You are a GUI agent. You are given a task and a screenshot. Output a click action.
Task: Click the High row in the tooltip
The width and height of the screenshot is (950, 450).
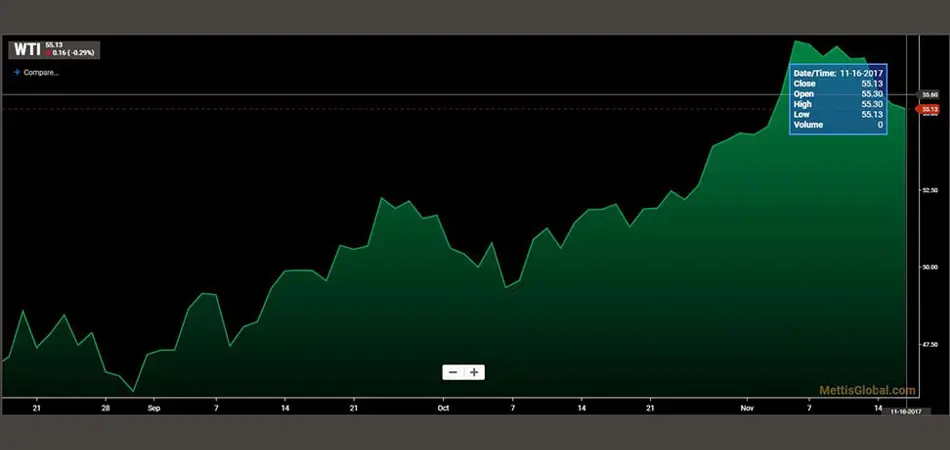(x=838, y=104)
